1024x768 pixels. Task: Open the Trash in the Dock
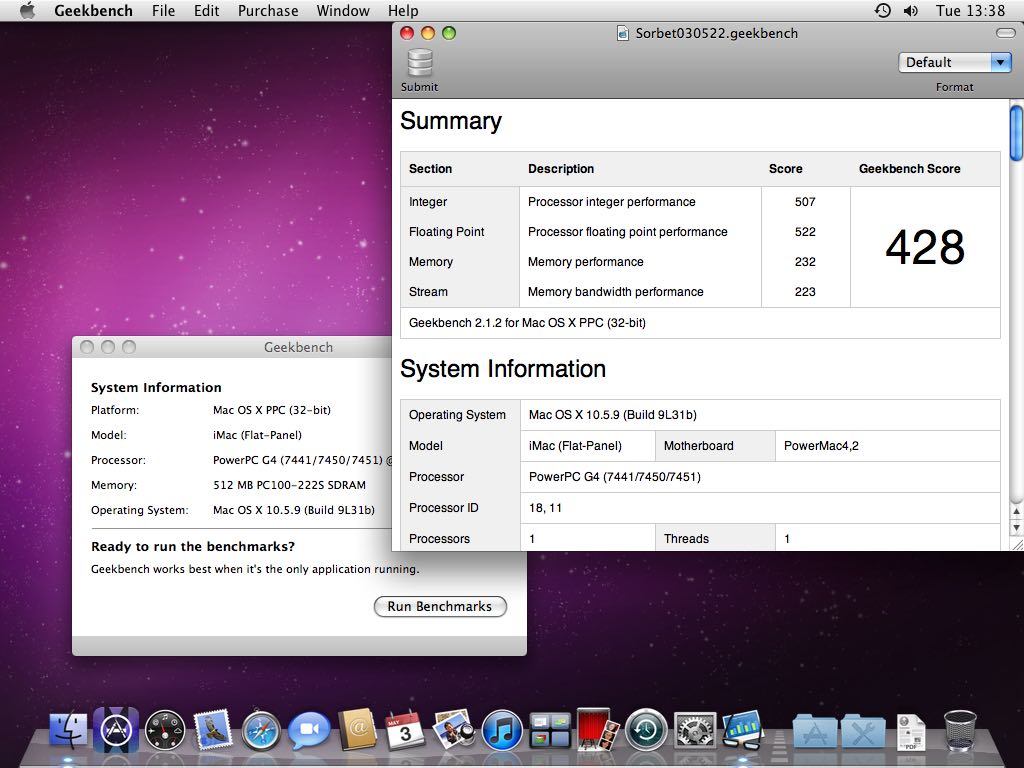[960, 730]
